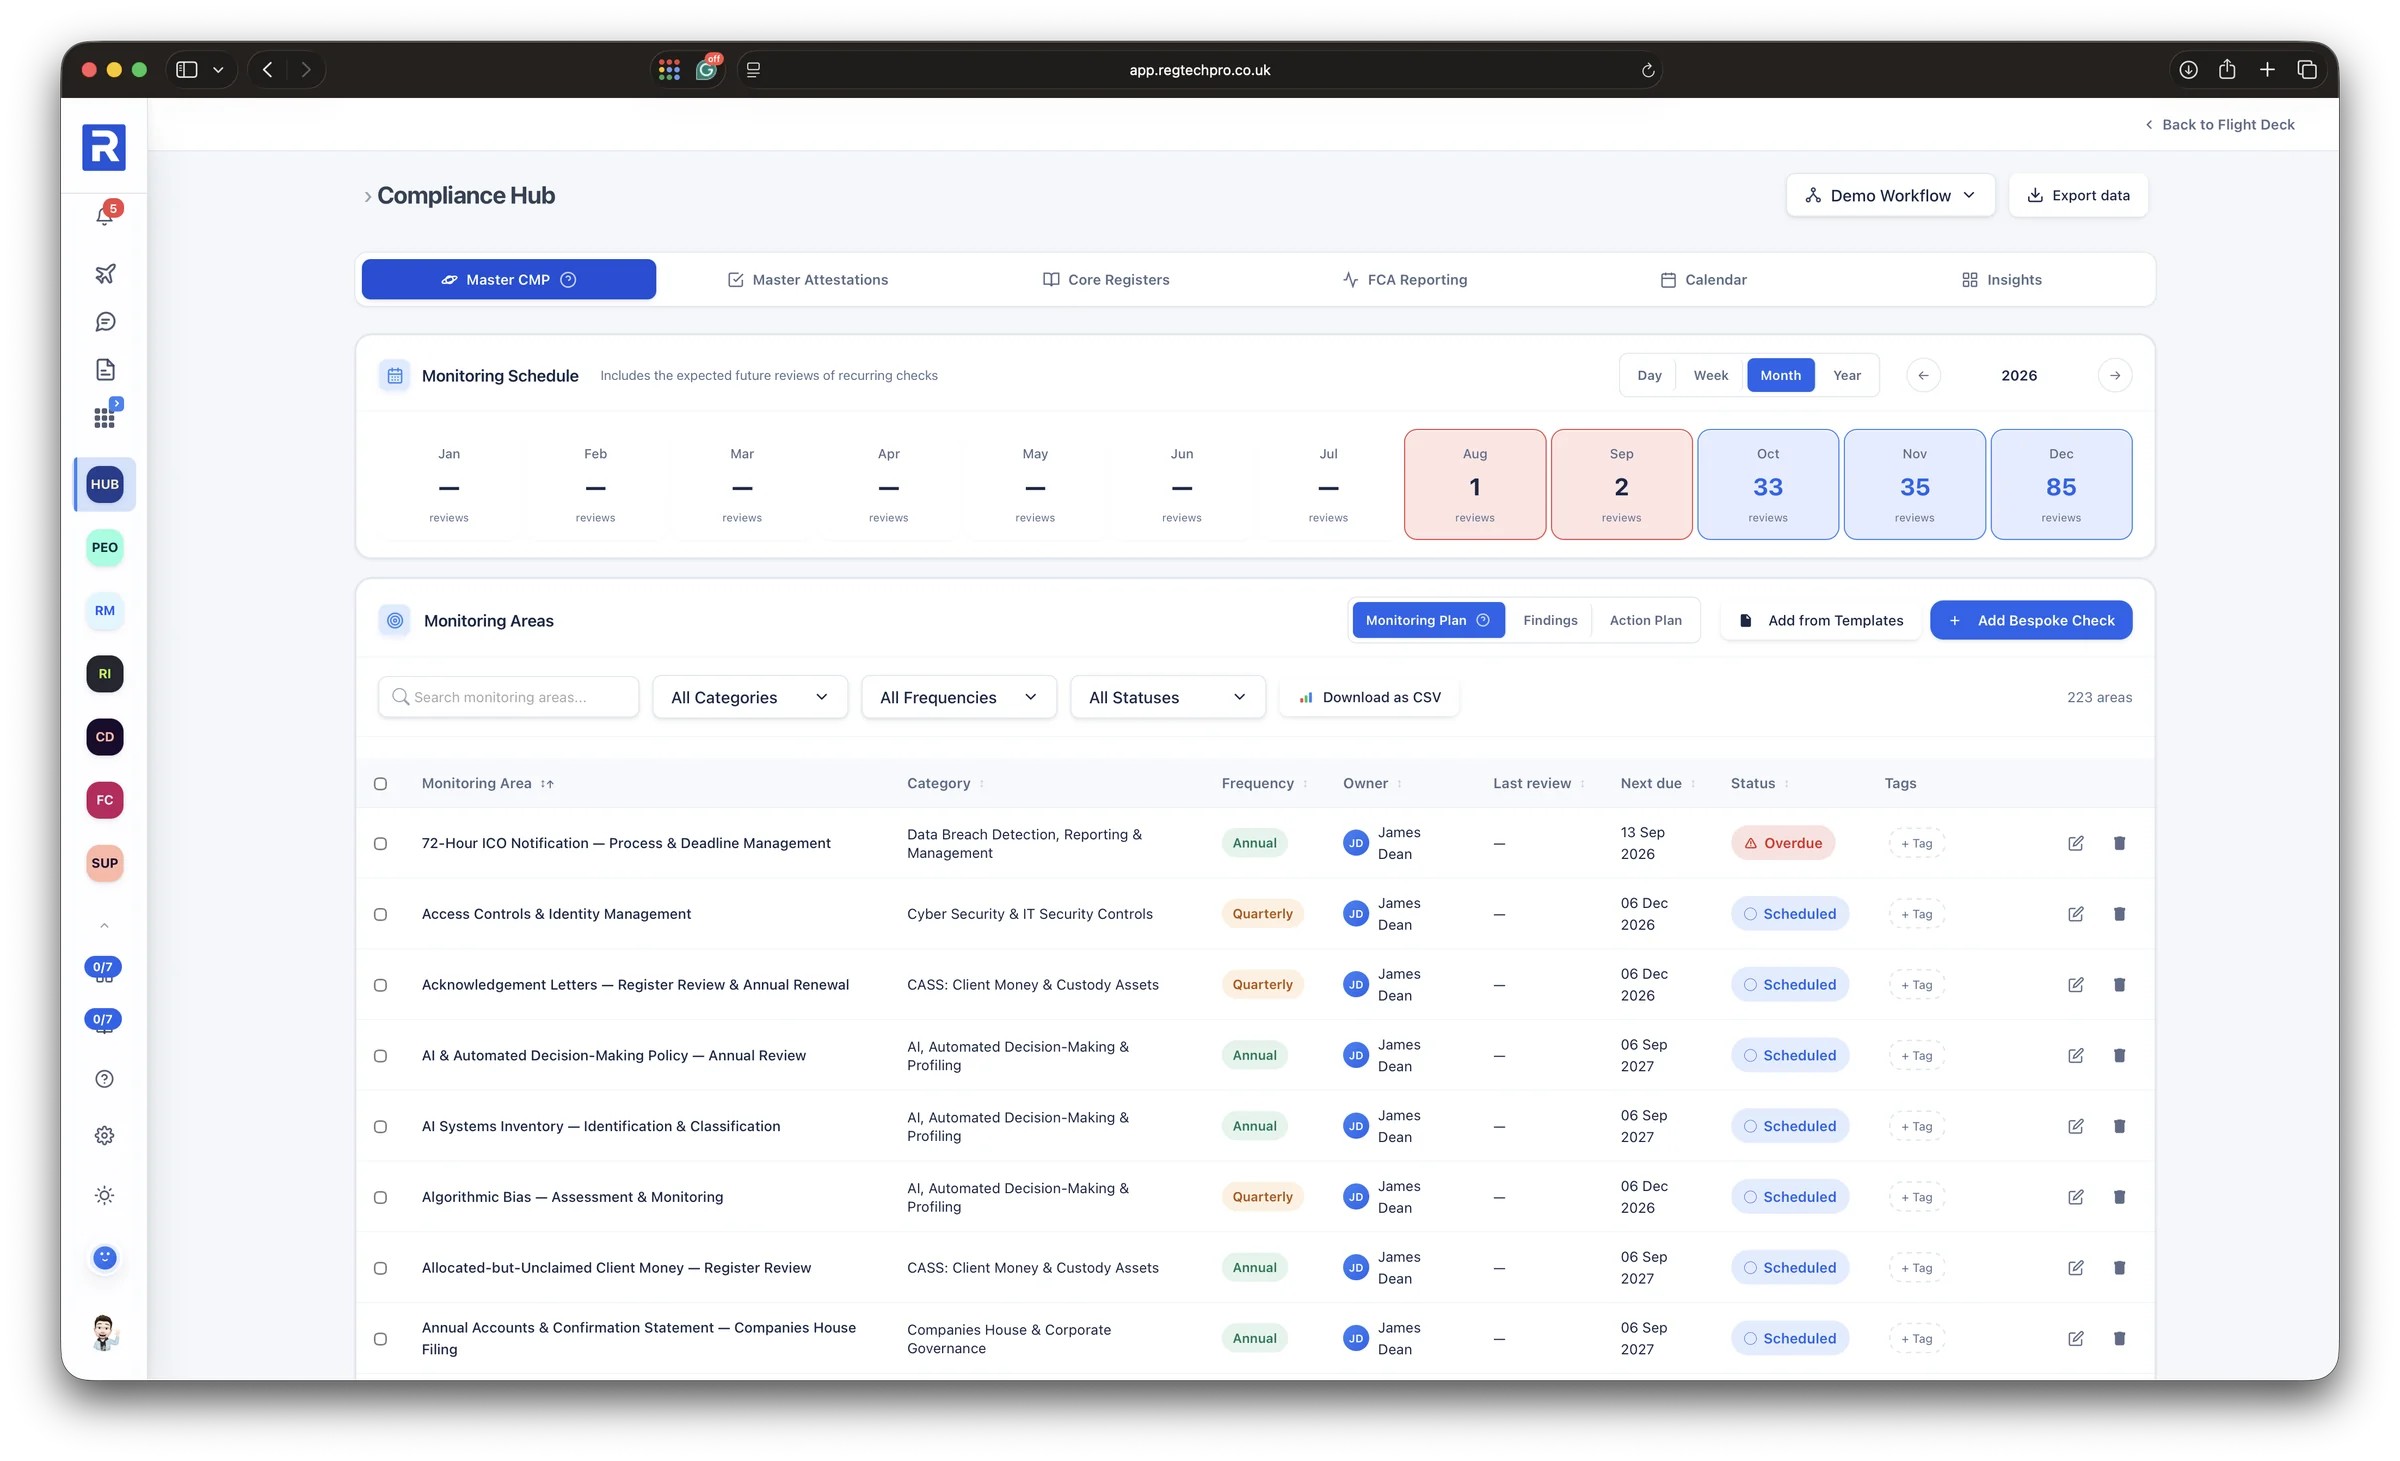
Task: Check the 72-Hour ICO Notification row checkbox
Action: pos(380,844)
